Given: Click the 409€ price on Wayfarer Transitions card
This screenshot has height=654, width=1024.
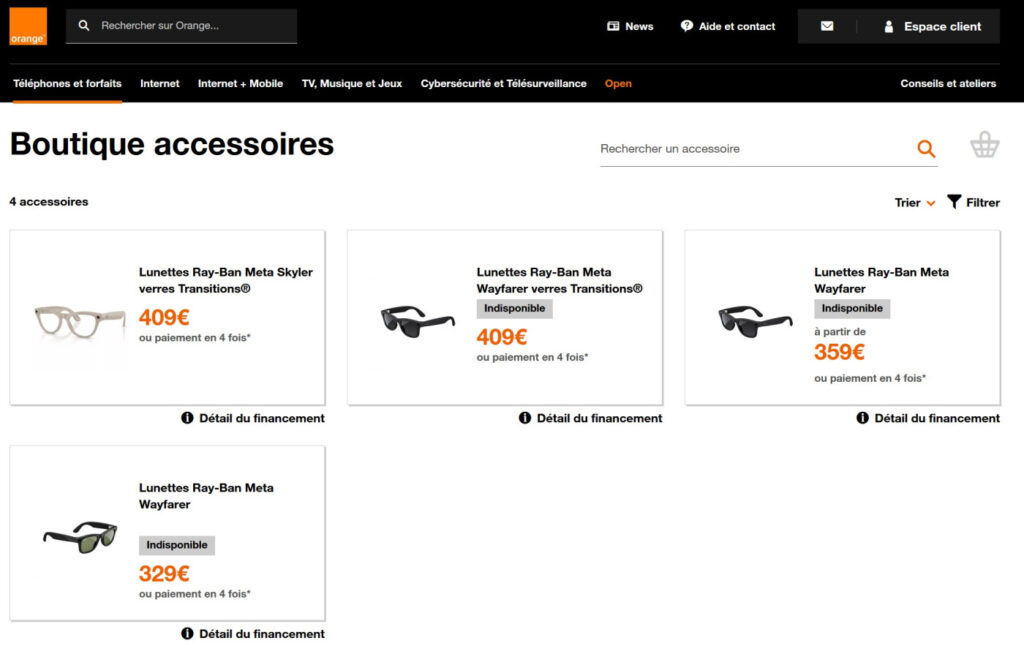Looking at the screenshot, I should [x=502, y=337].
